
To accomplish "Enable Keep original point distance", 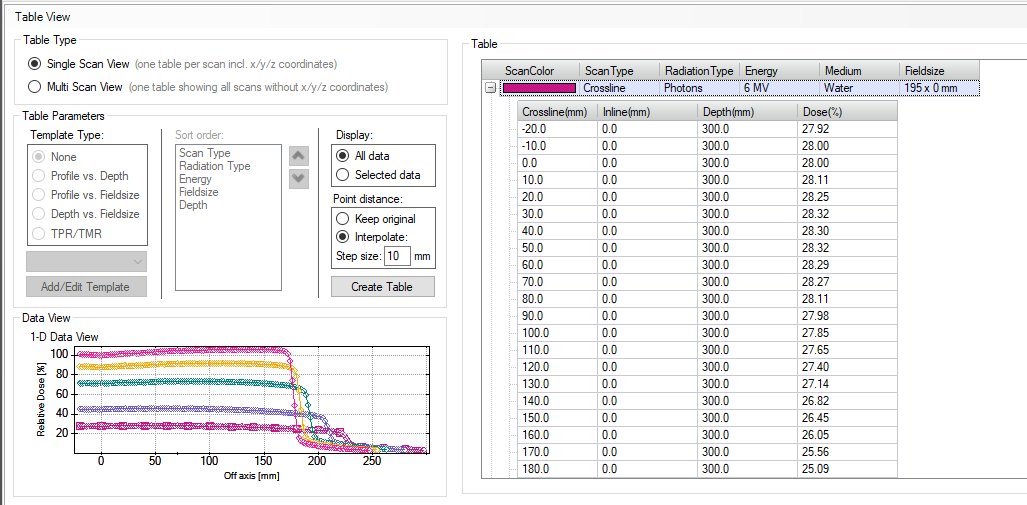I will (x=344, y=219).
